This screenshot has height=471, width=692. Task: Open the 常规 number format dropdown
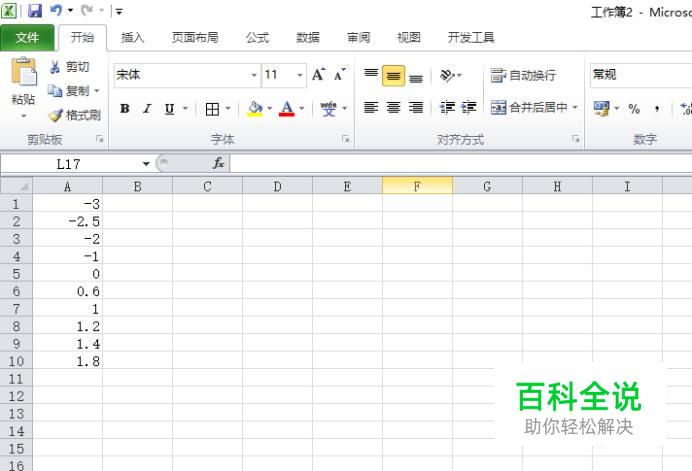tap(640, 75)
